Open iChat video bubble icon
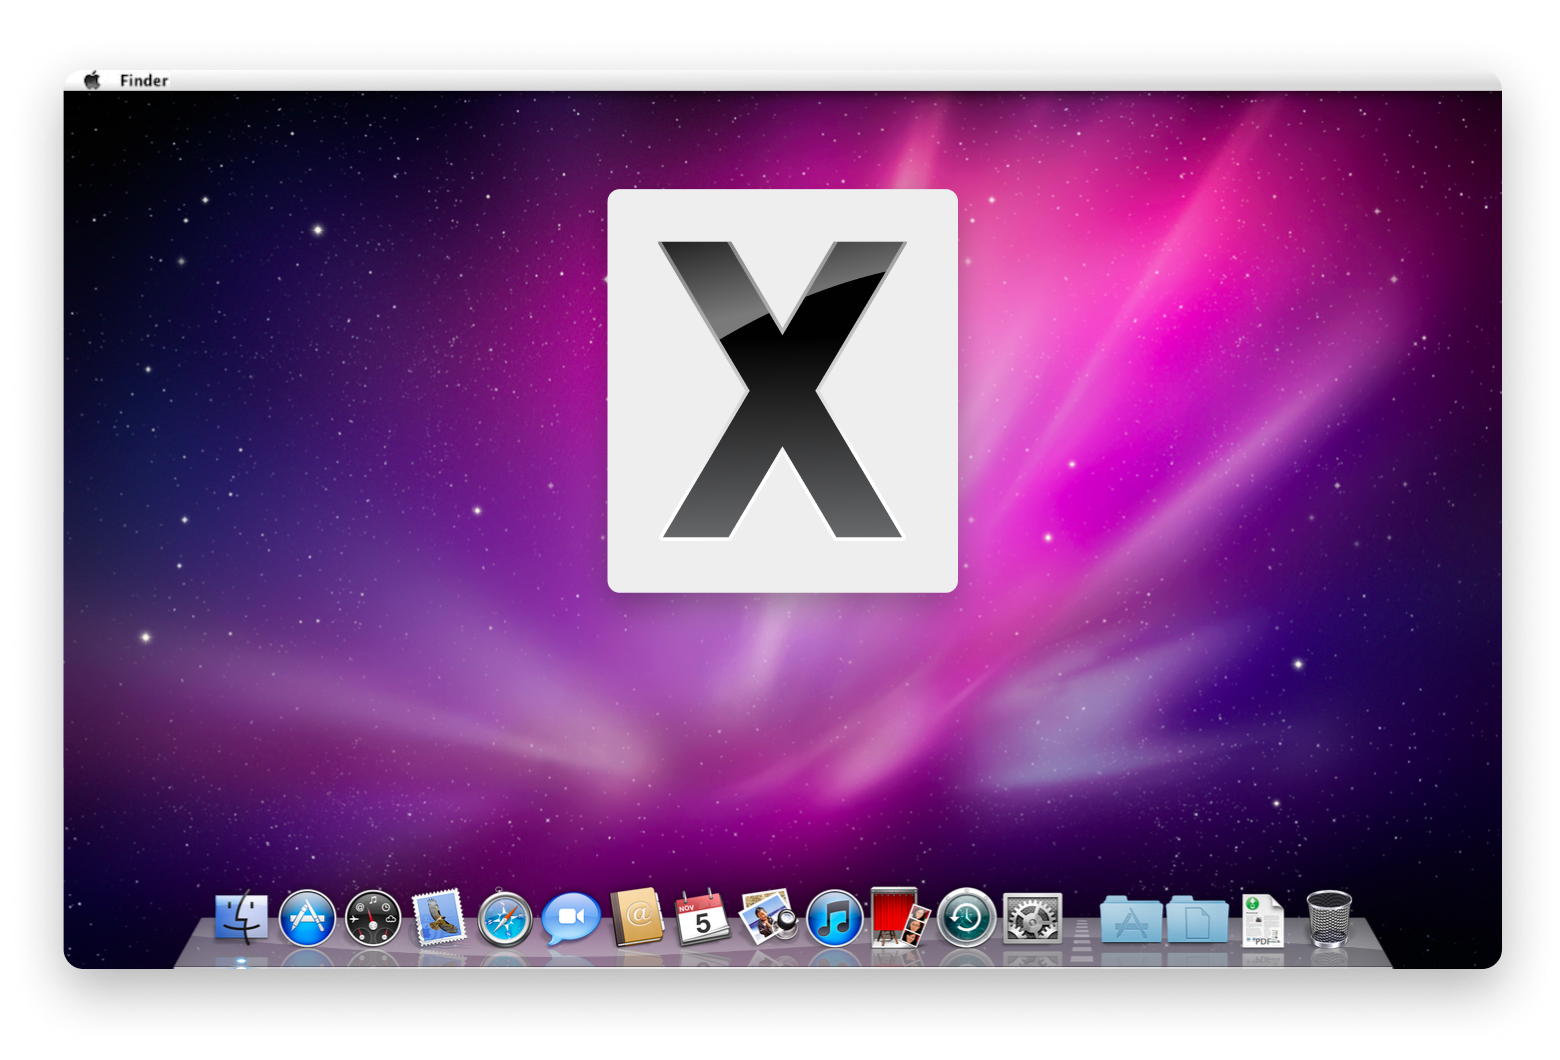Image resolution: width=1560 pixels, height=1060 pixels. 571,918
